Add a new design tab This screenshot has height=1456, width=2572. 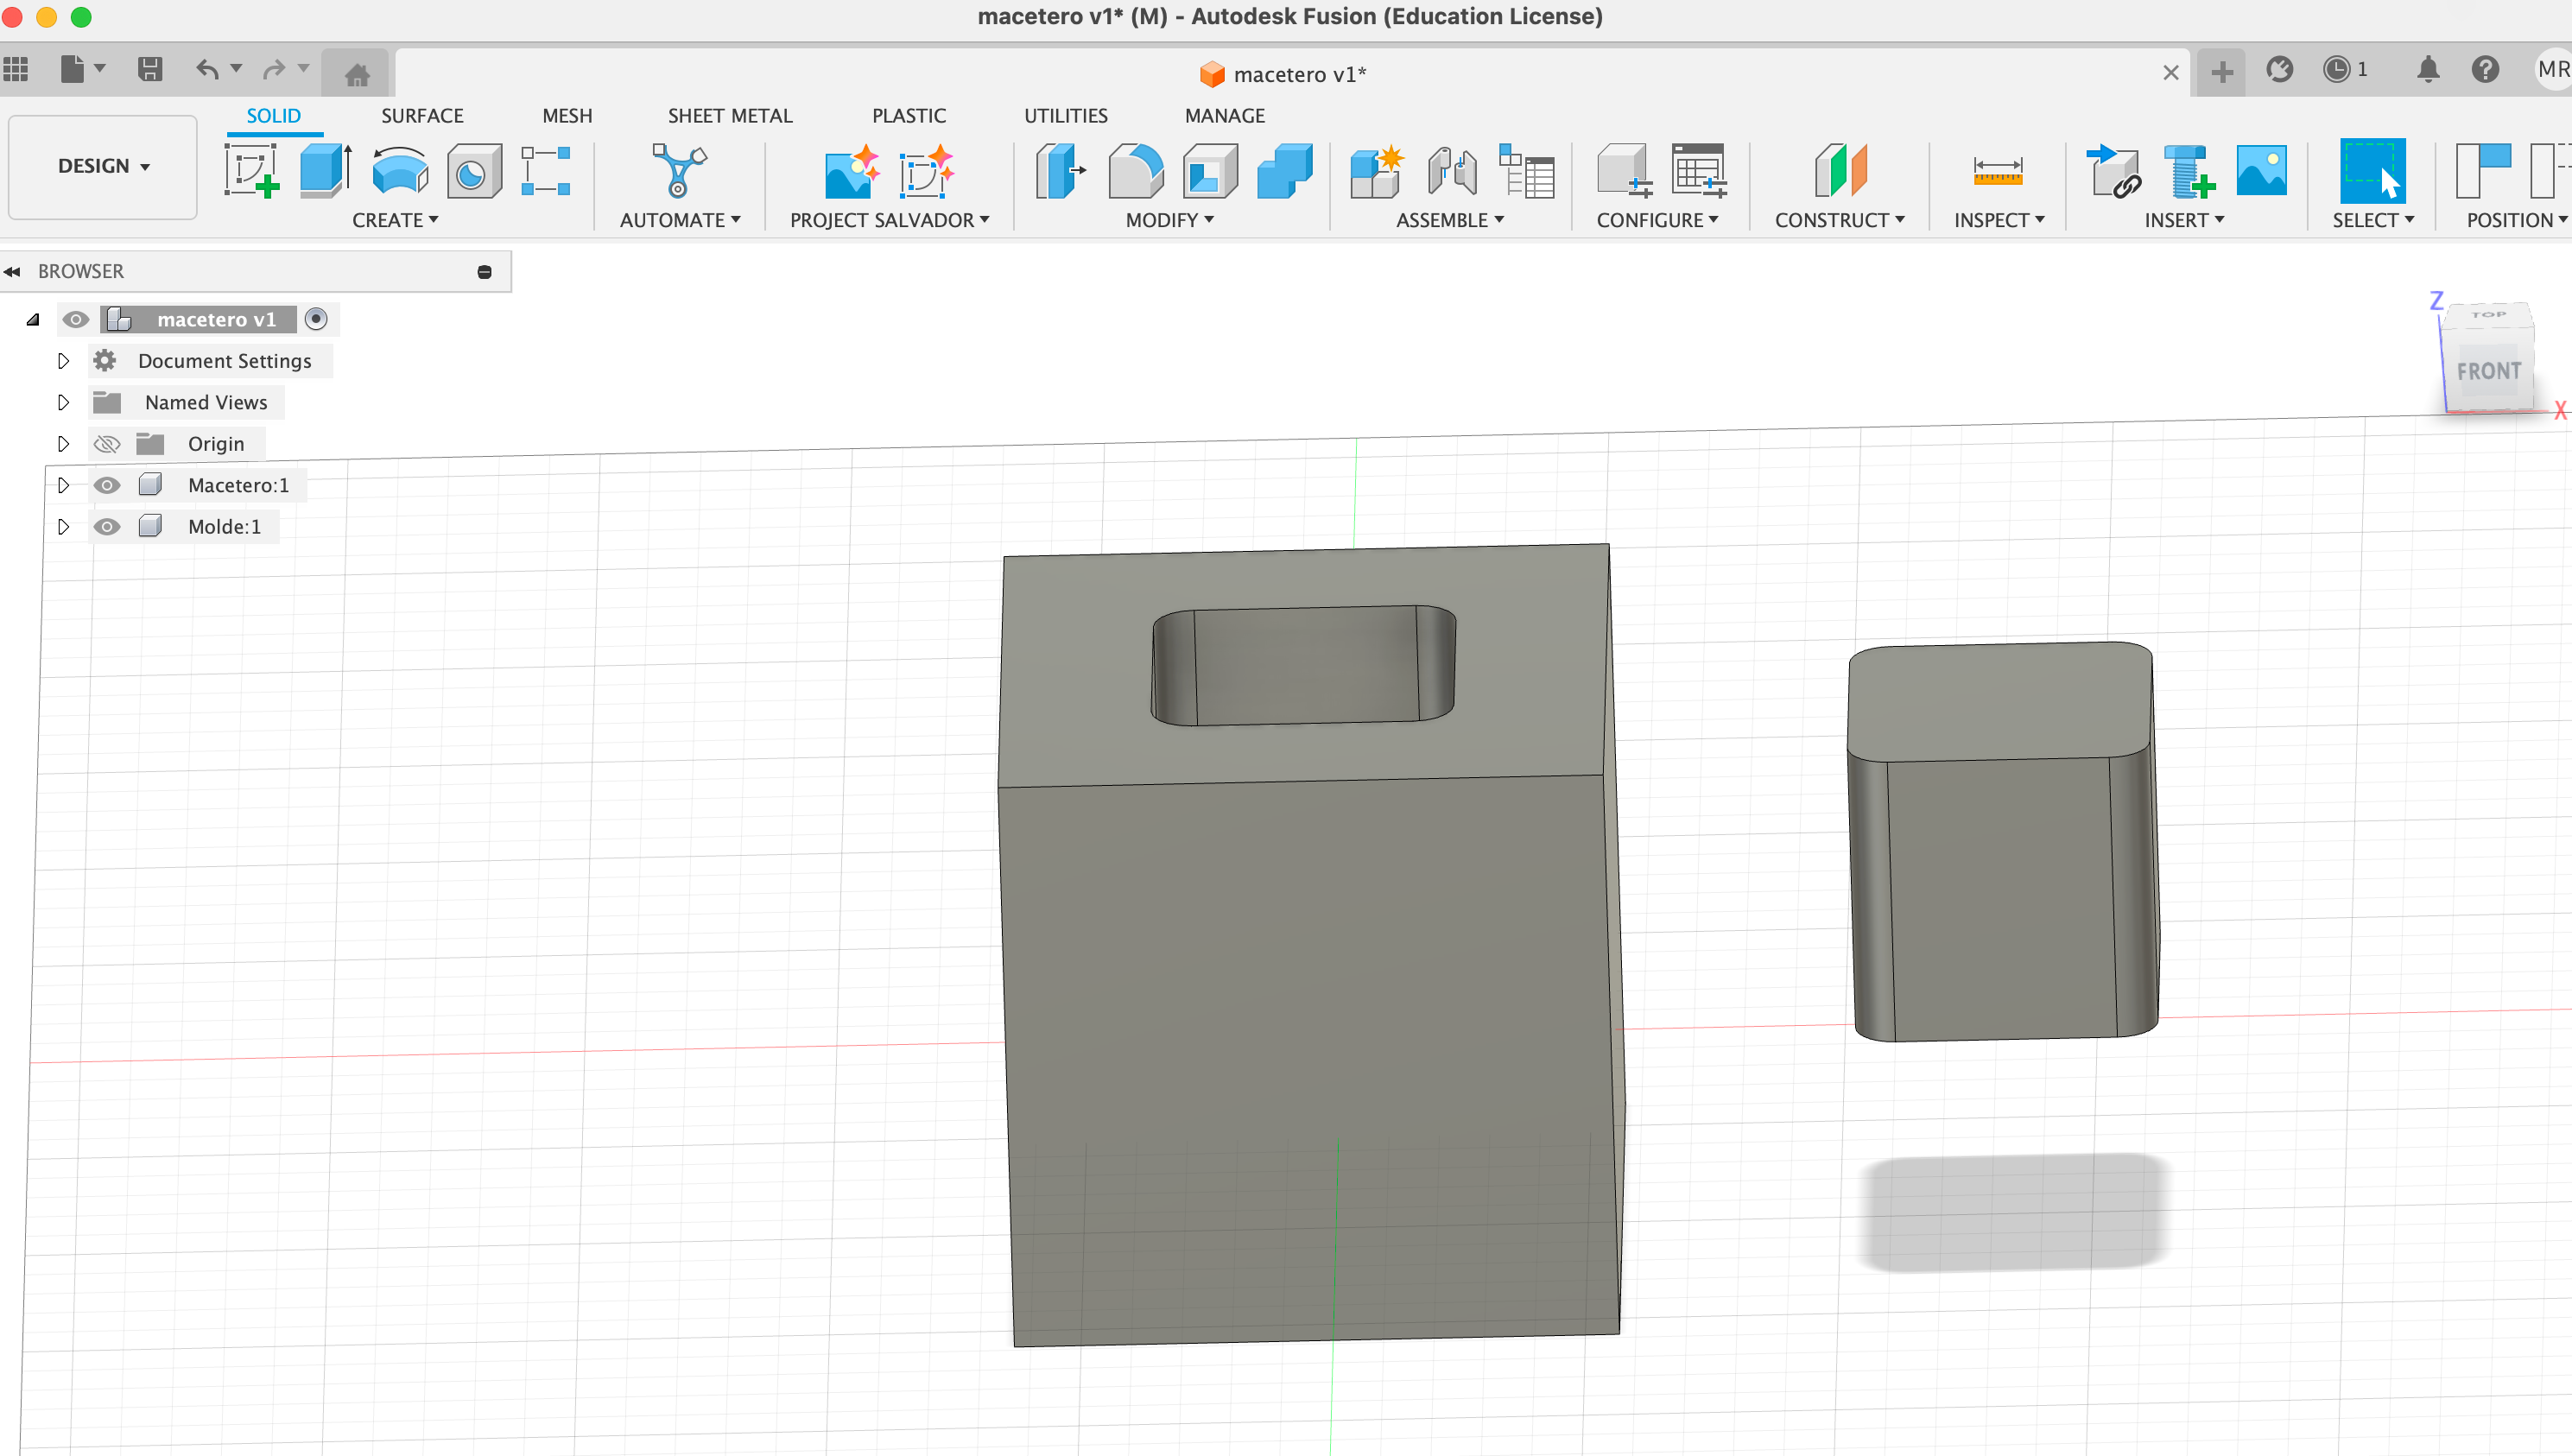(2221, 72)
